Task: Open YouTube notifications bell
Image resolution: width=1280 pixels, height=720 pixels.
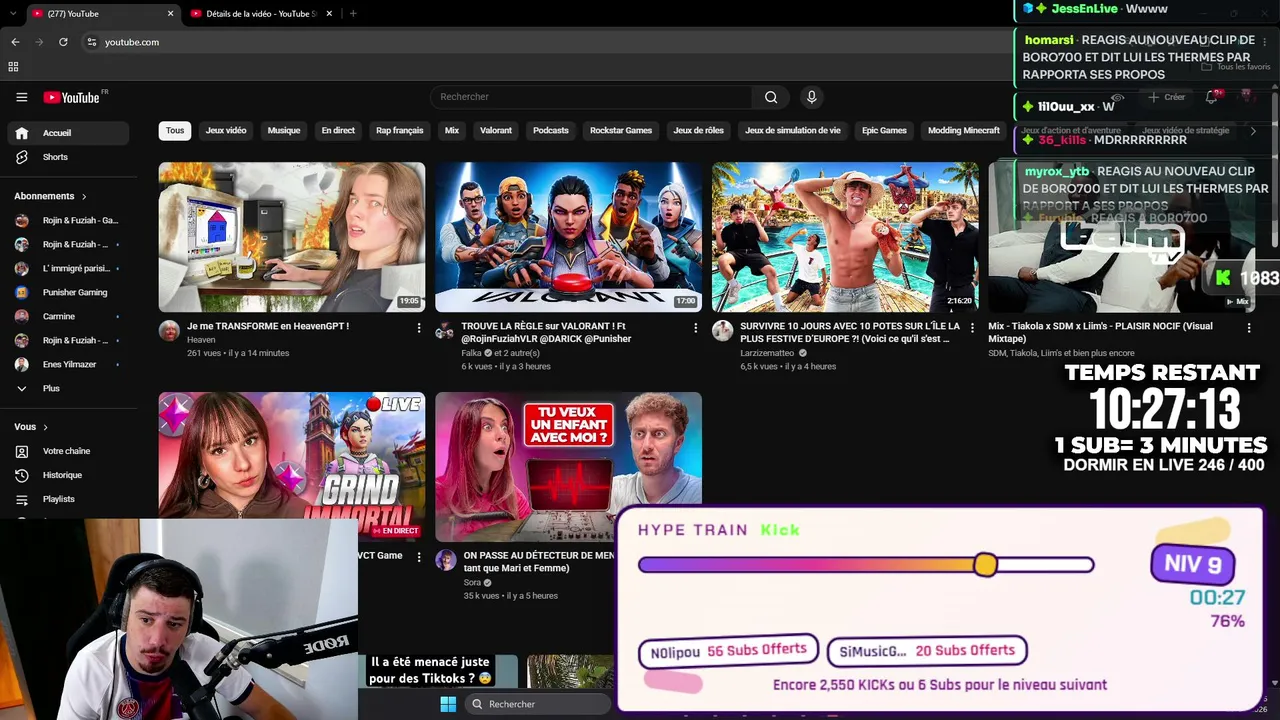Action: [x=1211, y=97]
